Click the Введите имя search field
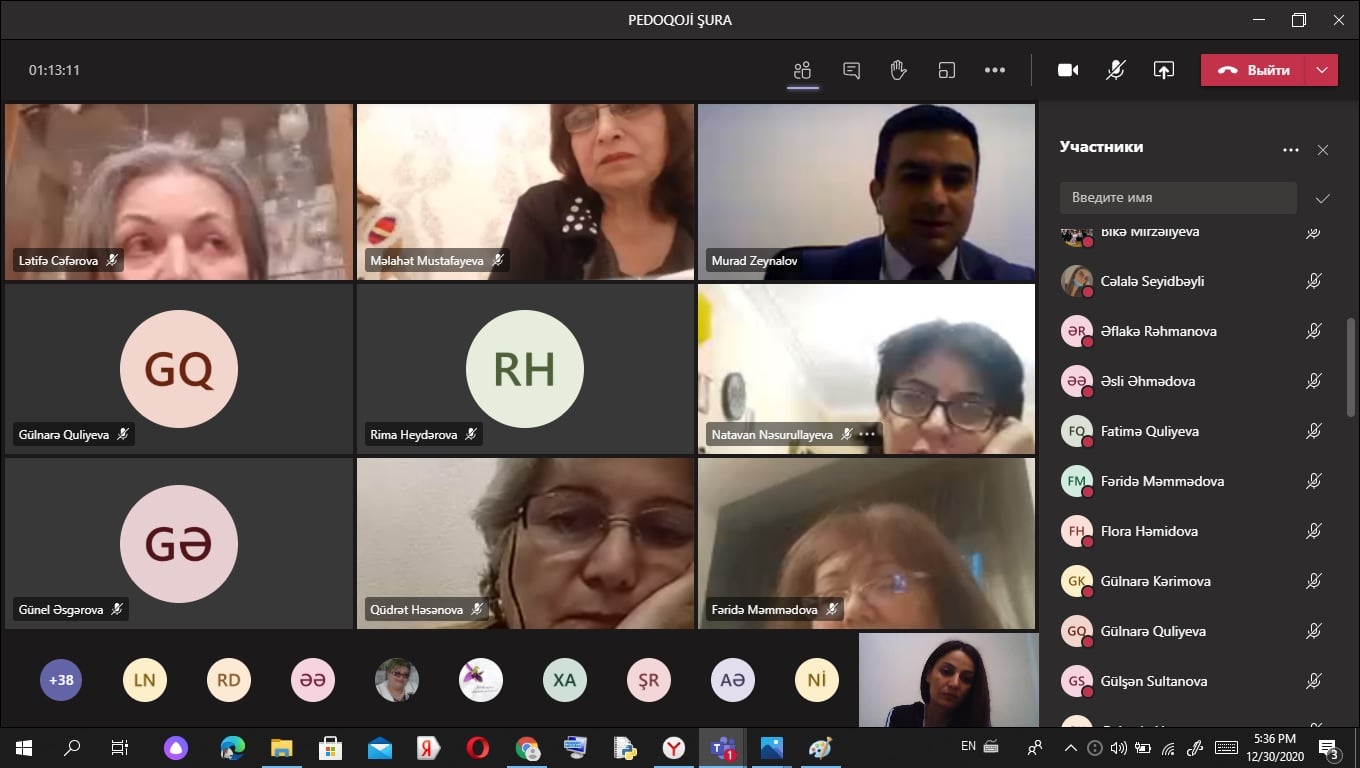Viewport: 1360px width, 768px height. pyautogui.click(x=1178, y=198)
